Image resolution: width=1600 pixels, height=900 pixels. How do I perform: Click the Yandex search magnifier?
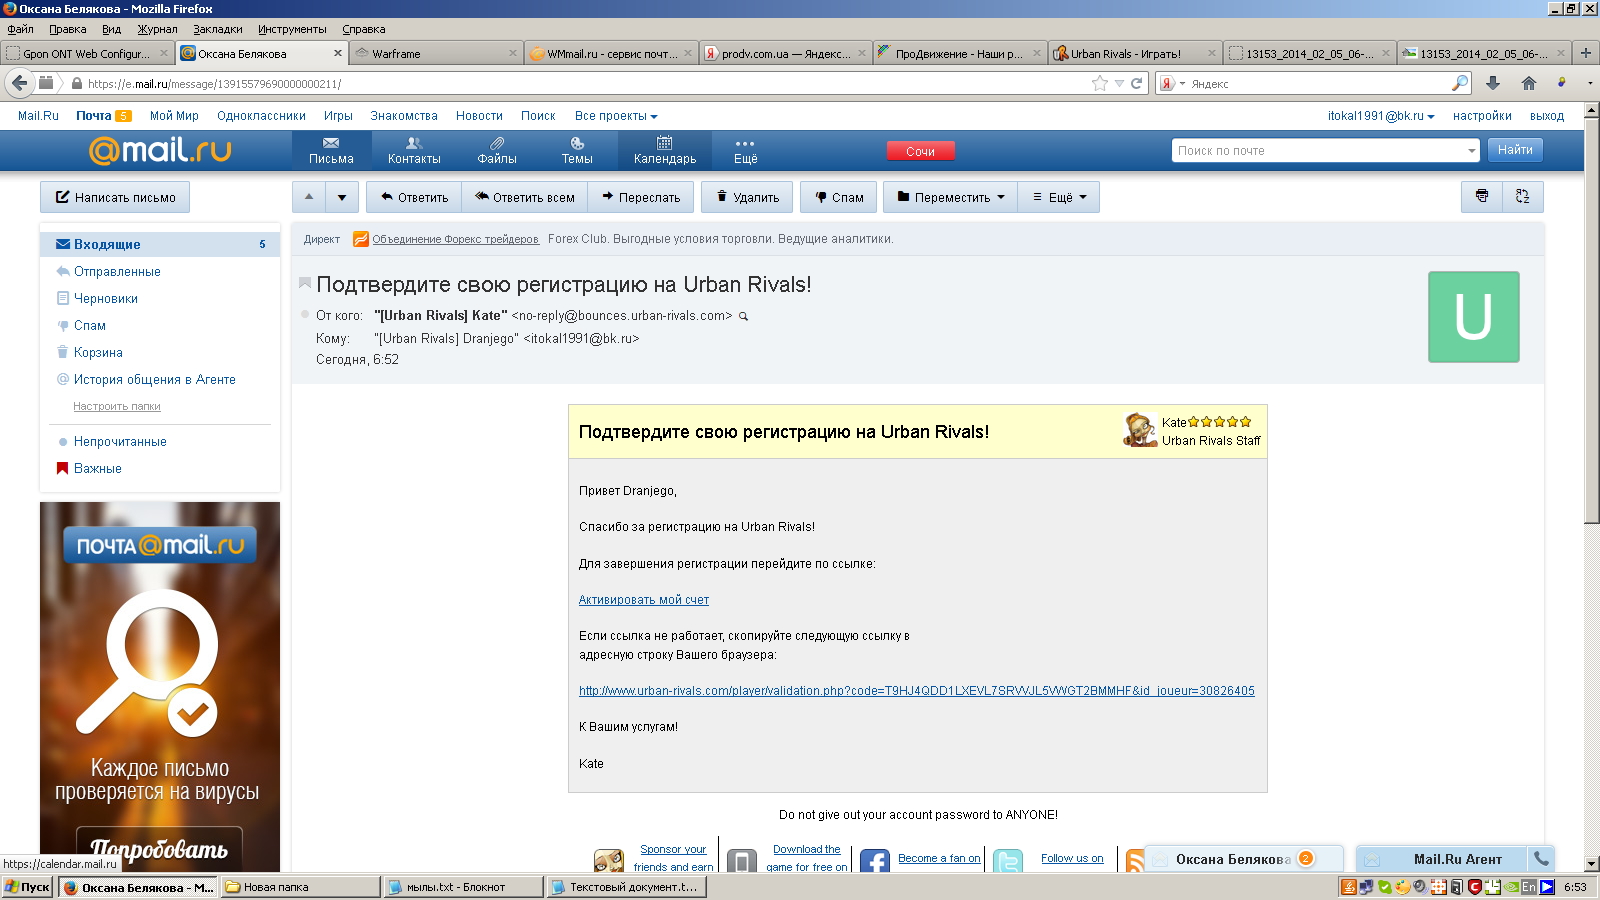(x=1460, y=83)
